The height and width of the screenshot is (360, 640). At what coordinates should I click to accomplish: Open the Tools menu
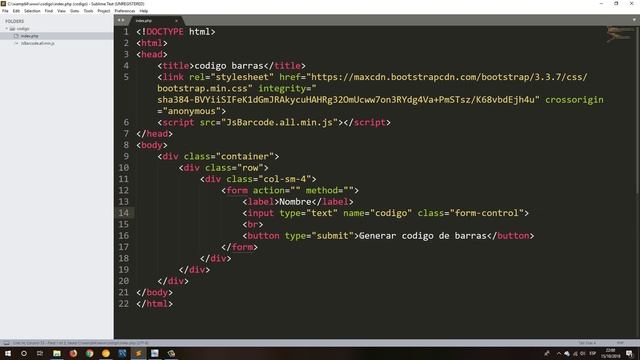click(x=88, y=11)
